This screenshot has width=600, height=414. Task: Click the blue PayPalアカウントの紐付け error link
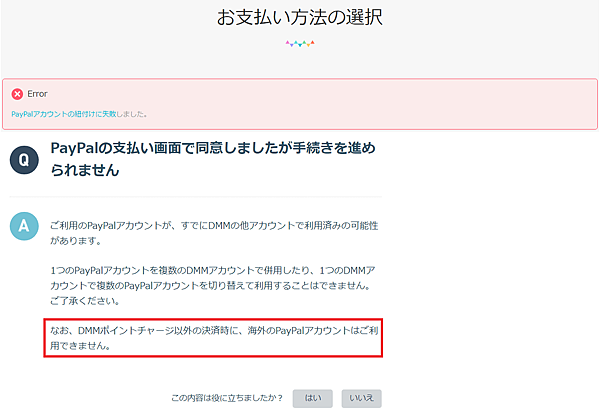pyautogui.click(x=64, y=114)
